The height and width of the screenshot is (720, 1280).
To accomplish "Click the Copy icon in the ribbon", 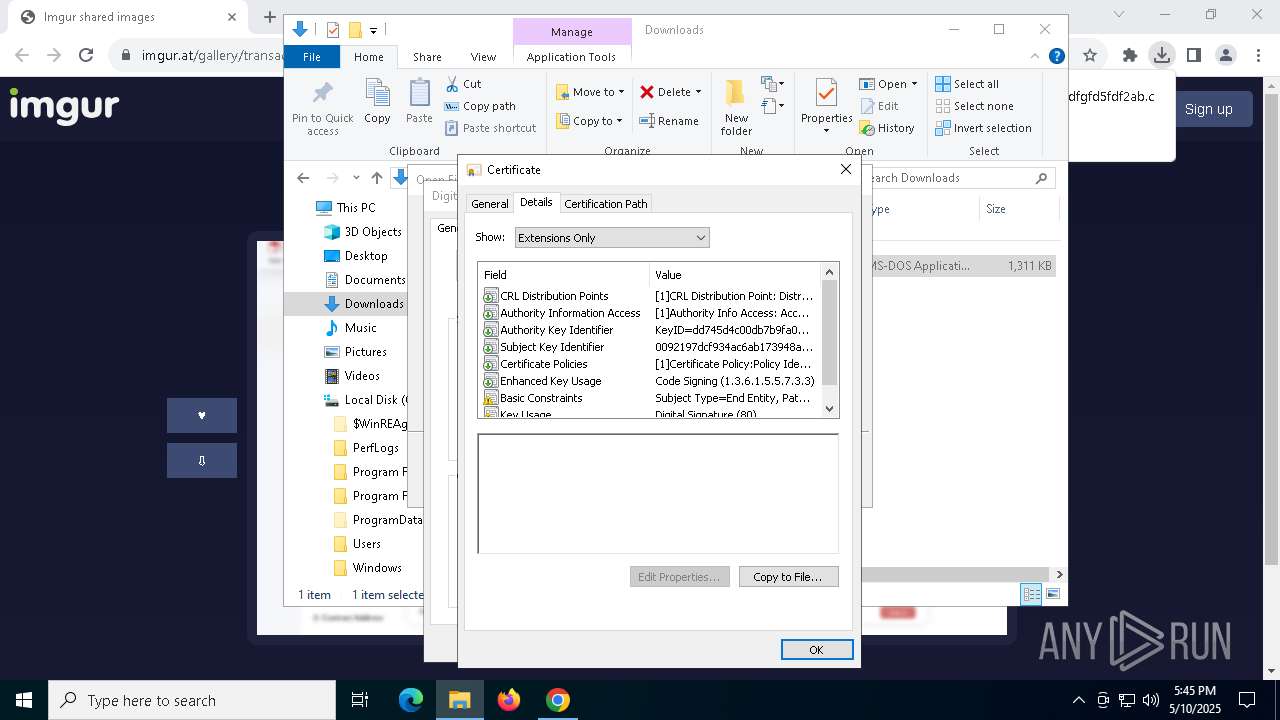I will pyautogui.click(x=377, y=93).
